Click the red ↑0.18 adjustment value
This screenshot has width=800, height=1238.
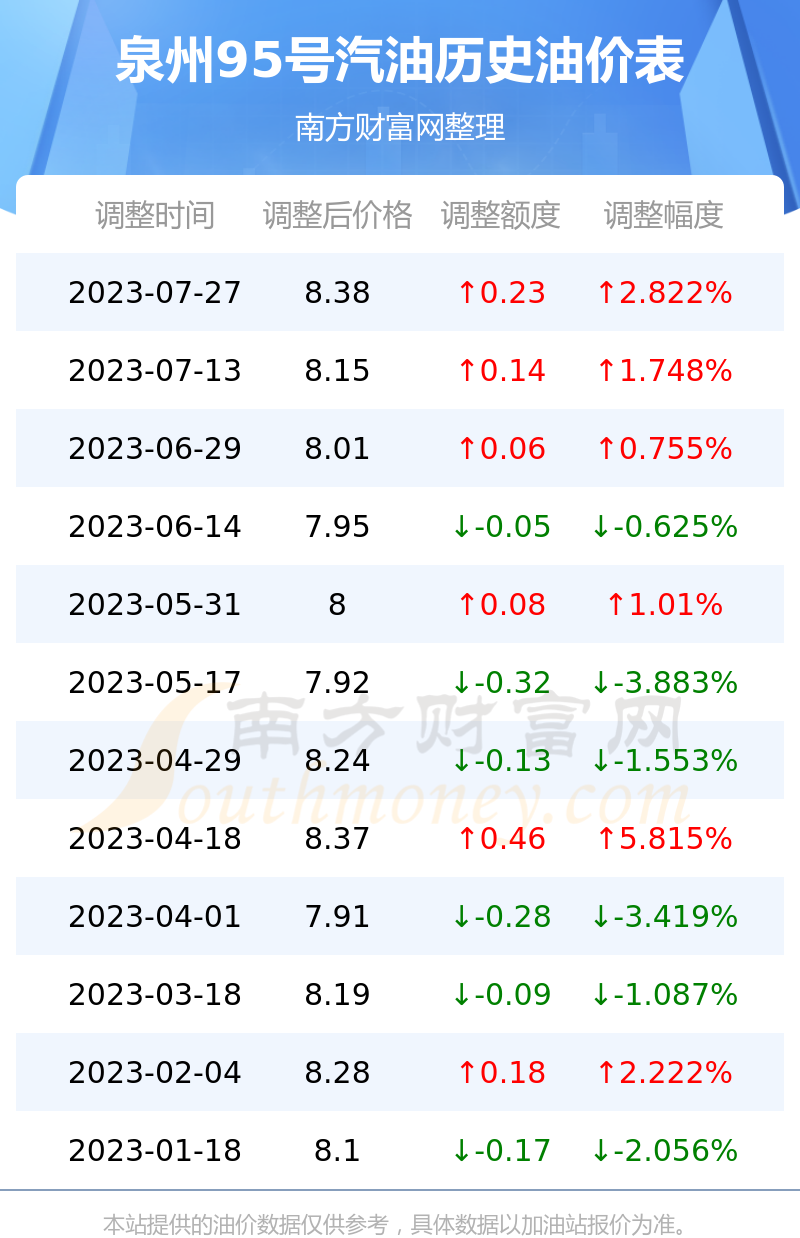501,1073
